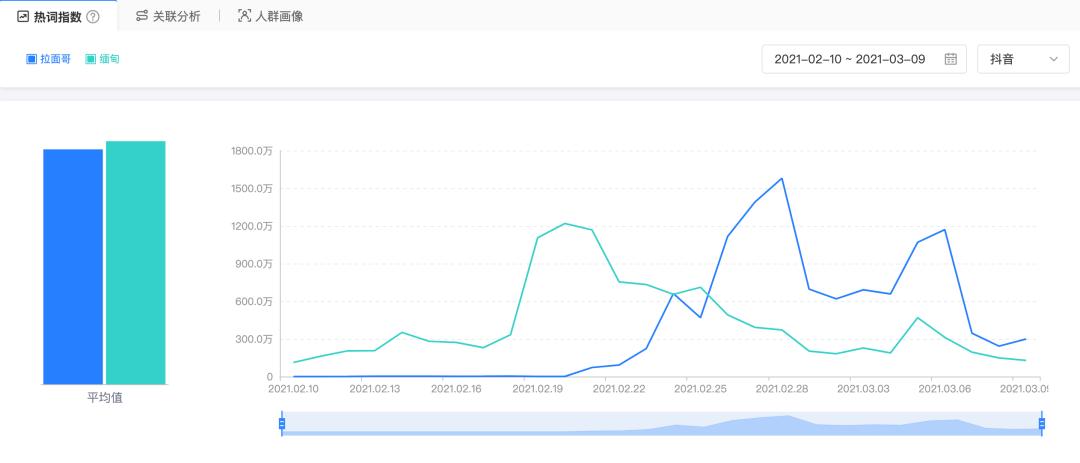Viewport: 1080px width, 463px height.
Task: Open the calendar icon in date field
Action: (x=950, y=60)
